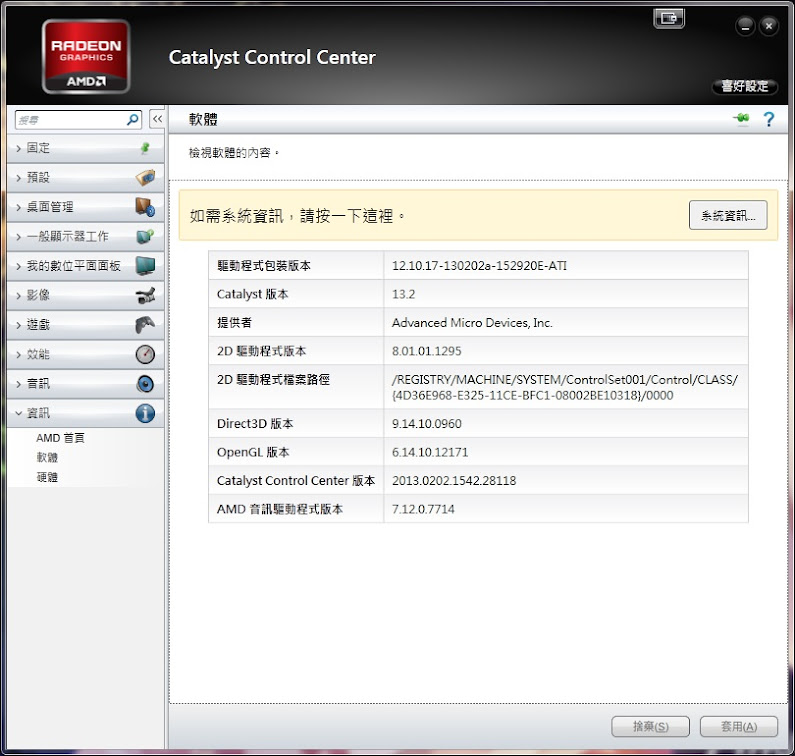Open the 喜好設定 preferences menu

[x=745, y=86]
